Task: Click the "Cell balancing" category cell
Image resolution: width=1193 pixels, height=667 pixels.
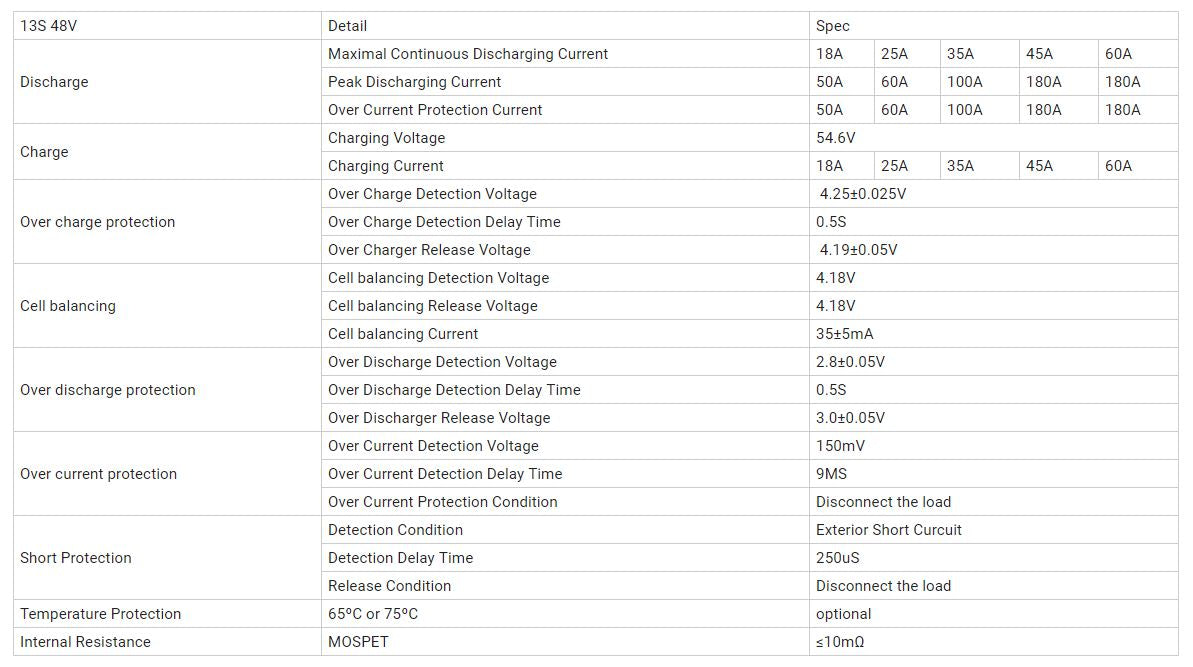Action: pos(68,306)
